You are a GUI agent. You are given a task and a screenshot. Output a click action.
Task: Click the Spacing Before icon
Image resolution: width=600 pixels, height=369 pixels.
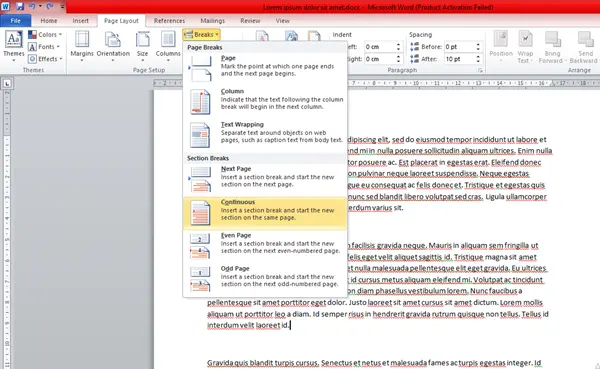tap(414, 47)
